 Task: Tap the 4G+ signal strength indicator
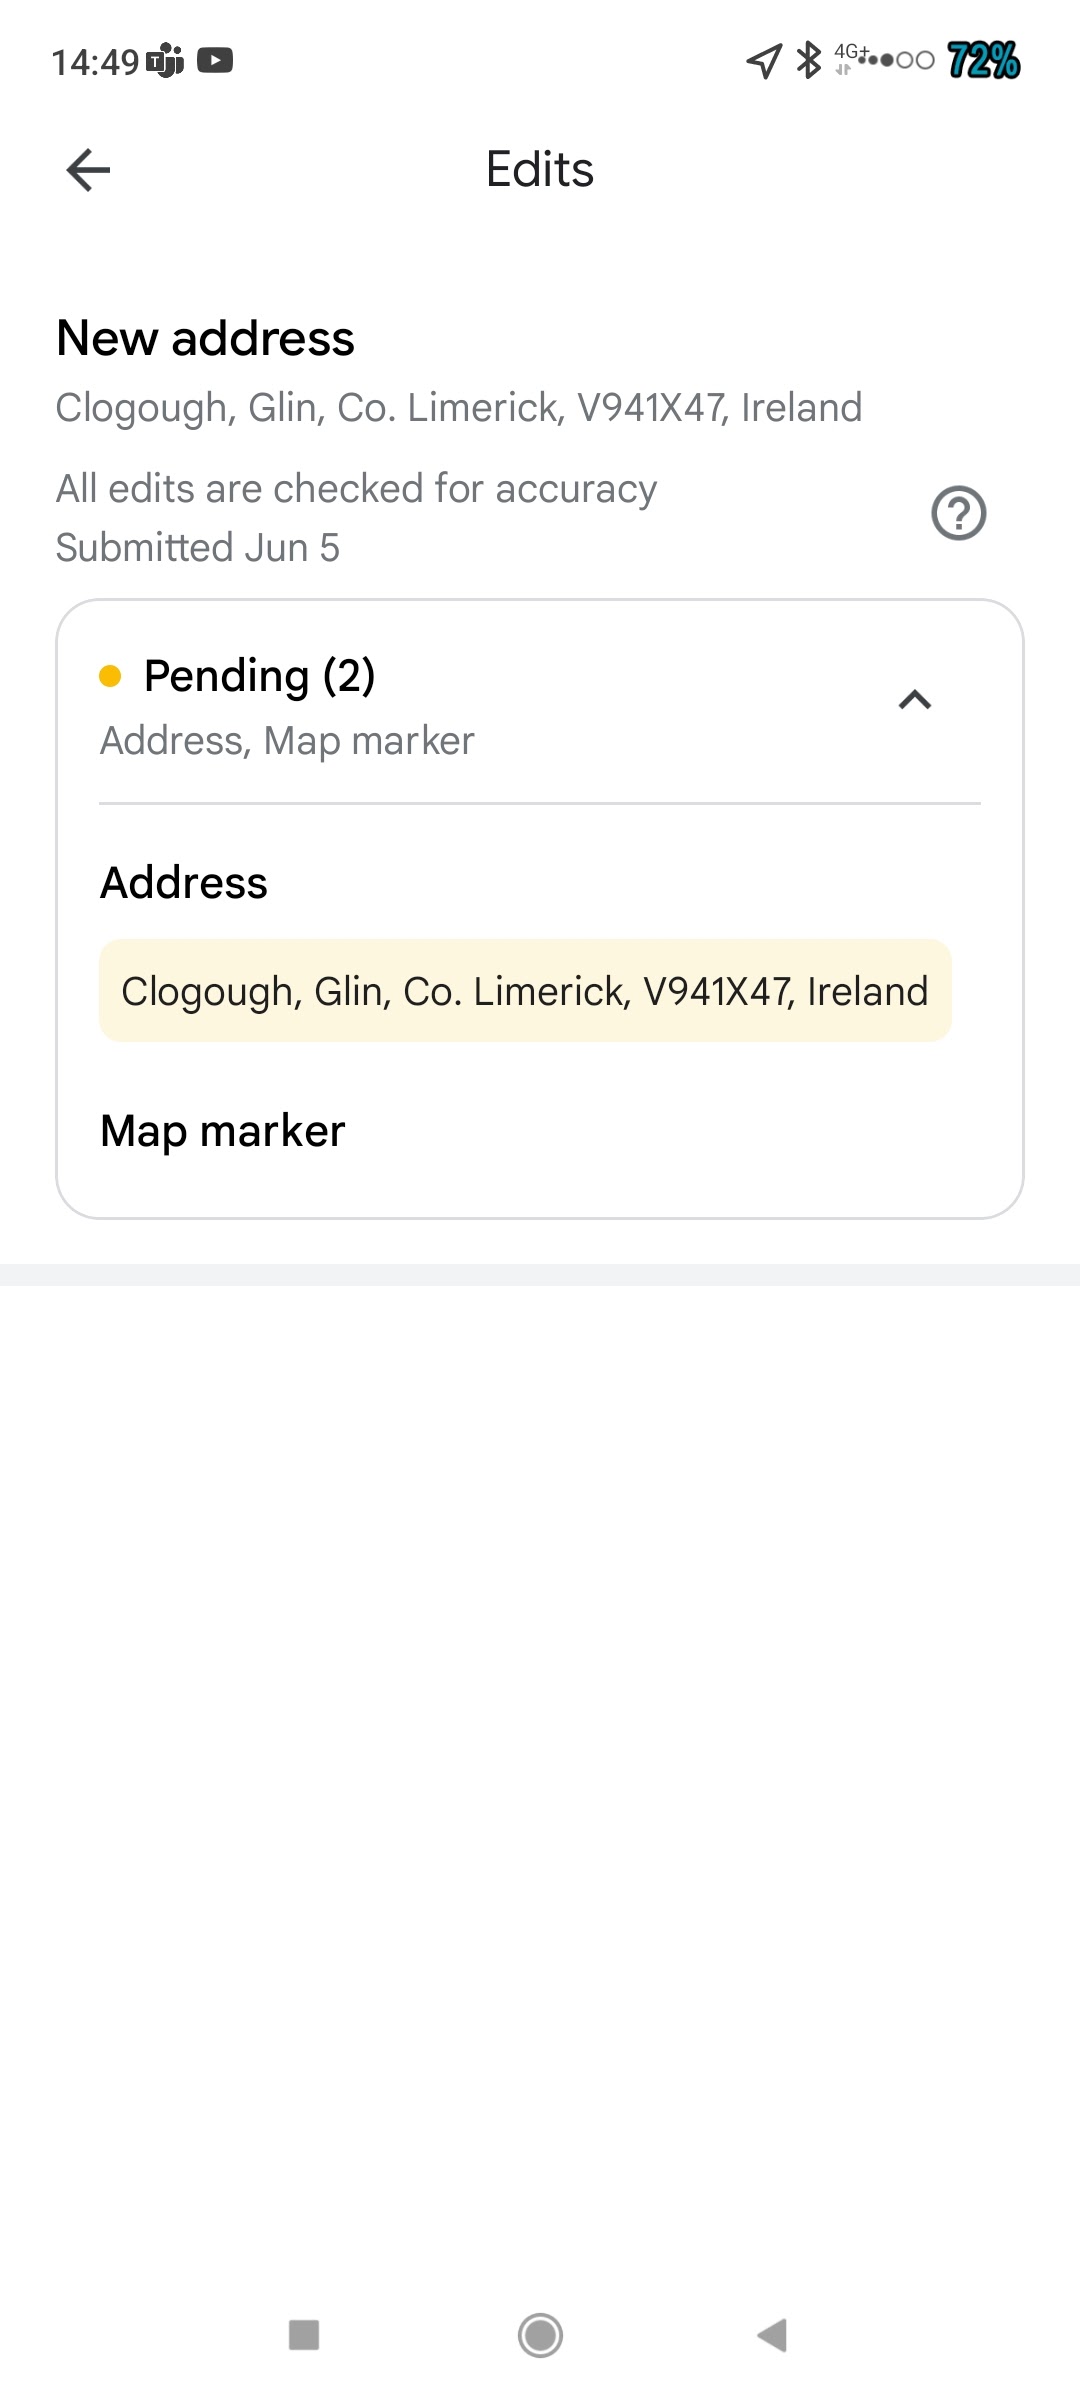(x=884, y=59)
